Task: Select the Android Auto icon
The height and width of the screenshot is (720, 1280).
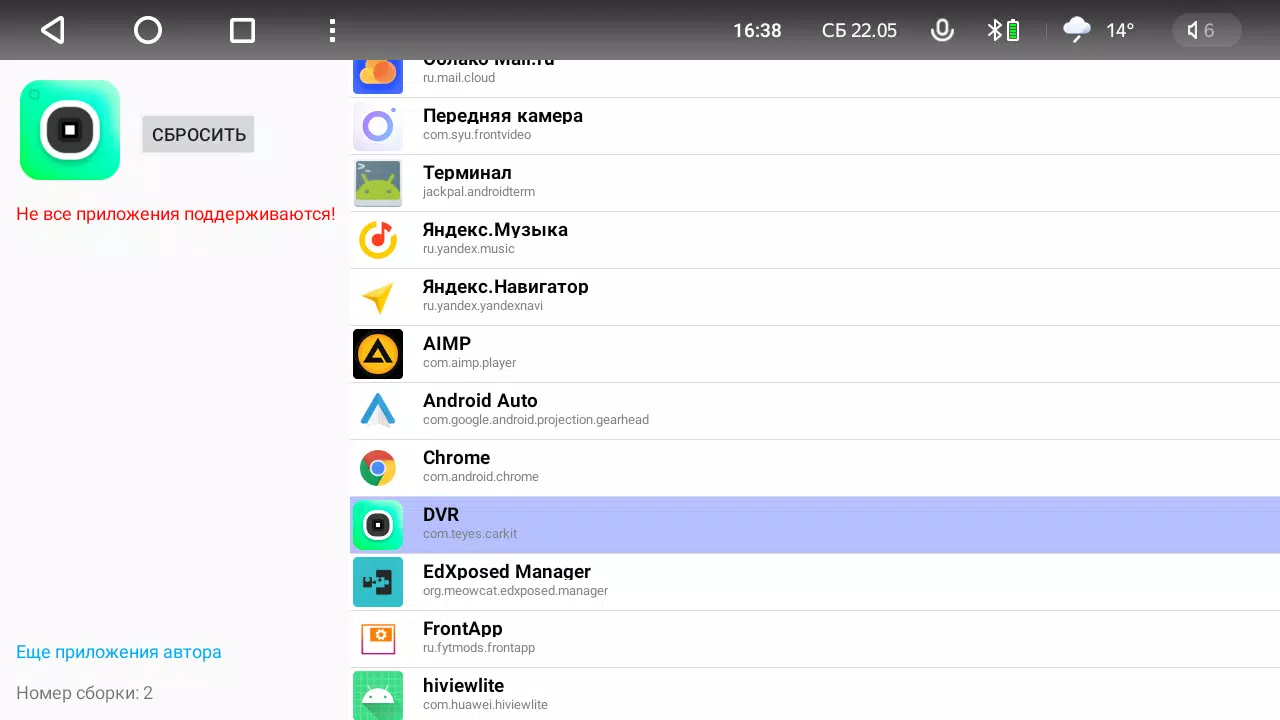Action: tap(378, 411)
